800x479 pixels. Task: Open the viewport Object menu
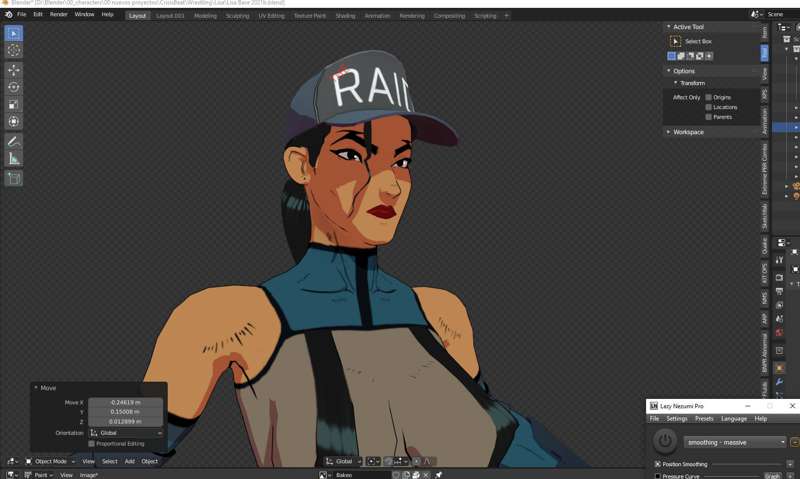(x=149, y=462)
